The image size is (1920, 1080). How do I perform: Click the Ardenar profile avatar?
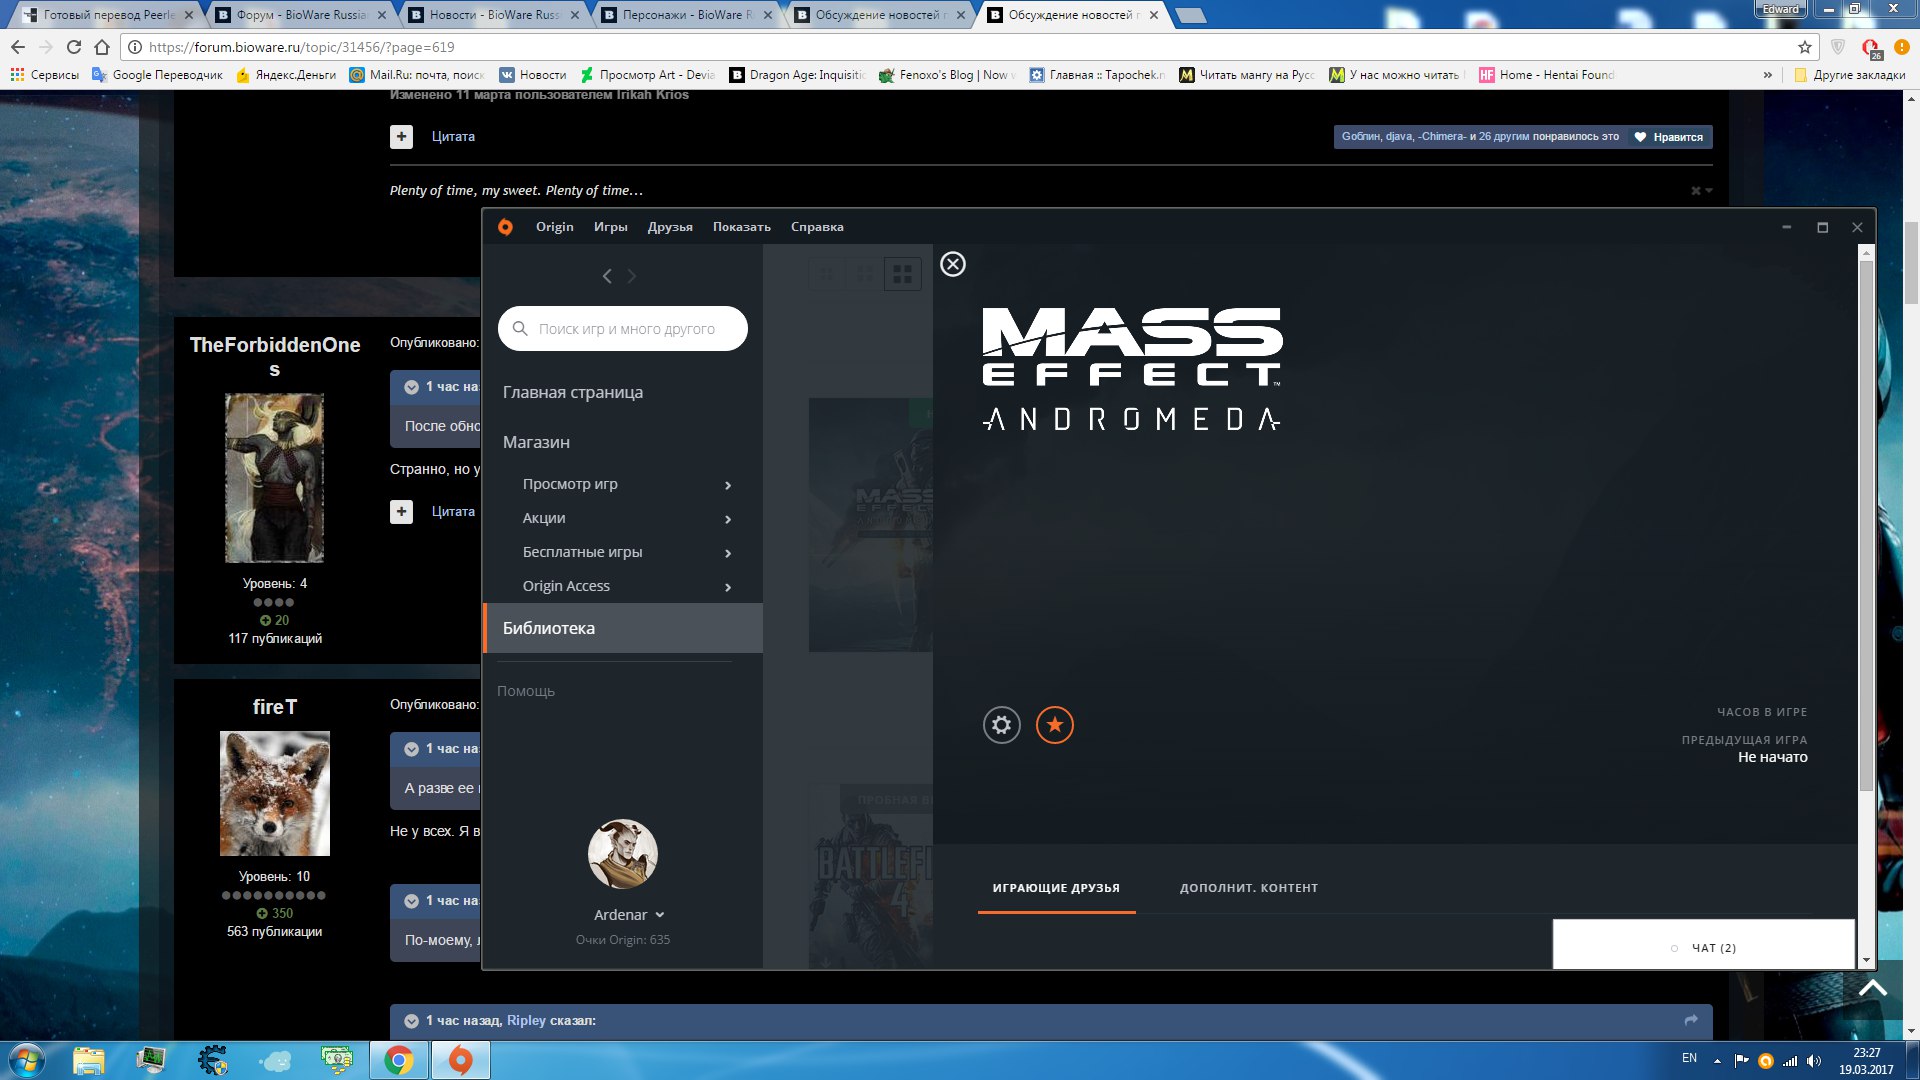pos(622,854)
